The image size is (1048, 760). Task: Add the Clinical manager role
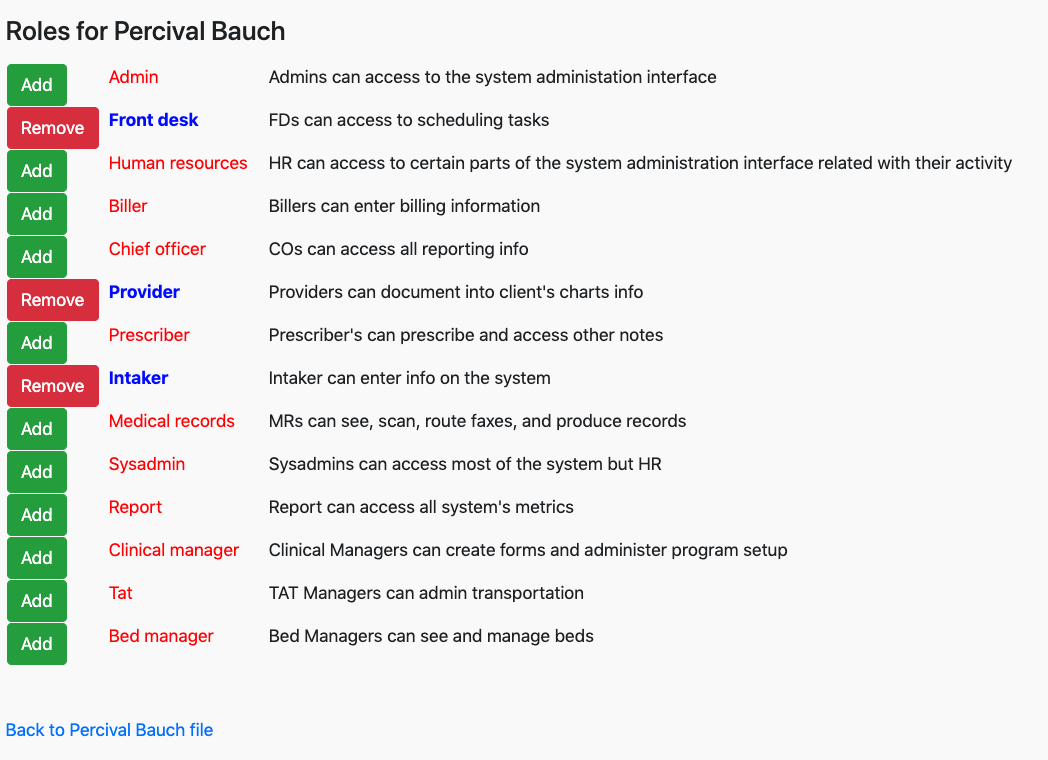point(37,558)
